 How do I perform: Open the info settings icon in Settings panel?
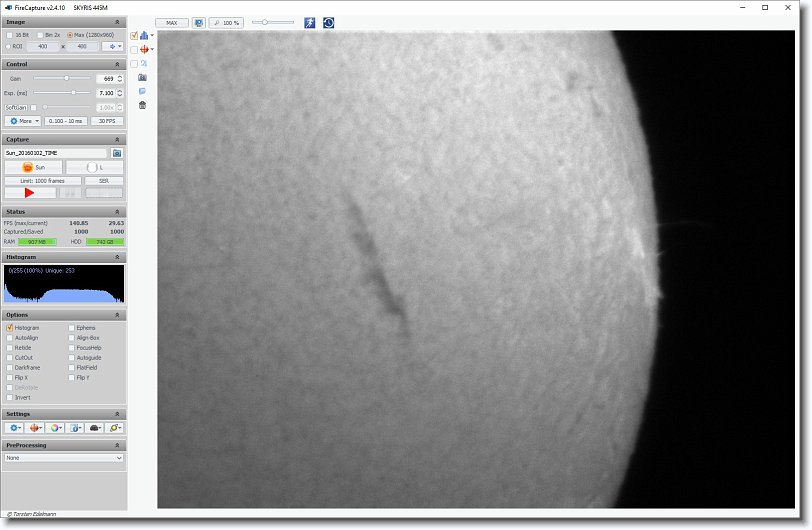click(x=75, y=428)
